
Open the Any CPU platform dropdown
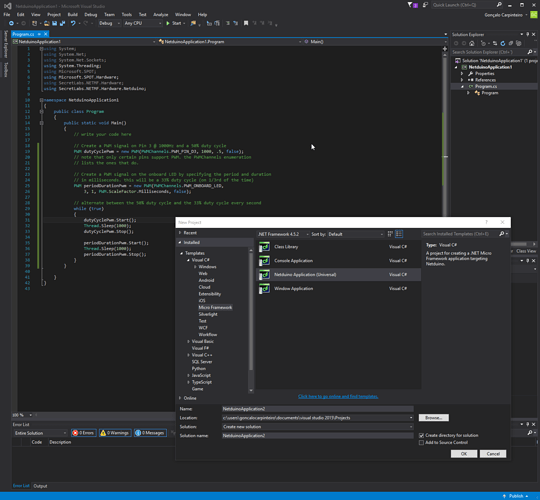pyautogui.click(x=143, y=23)
